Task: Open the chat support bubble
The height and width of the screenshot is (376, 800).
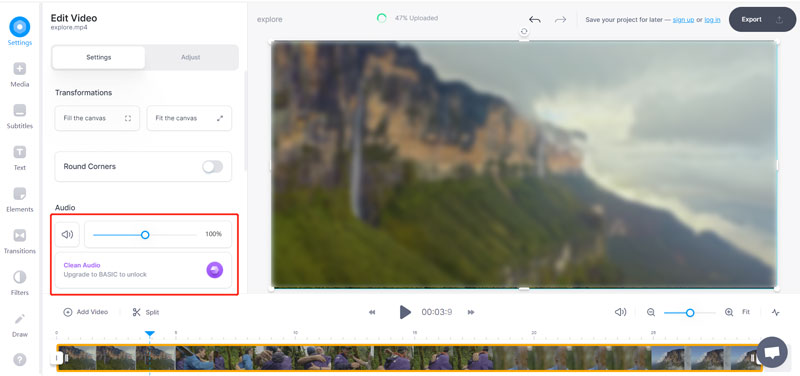Action: pos(772,352)
